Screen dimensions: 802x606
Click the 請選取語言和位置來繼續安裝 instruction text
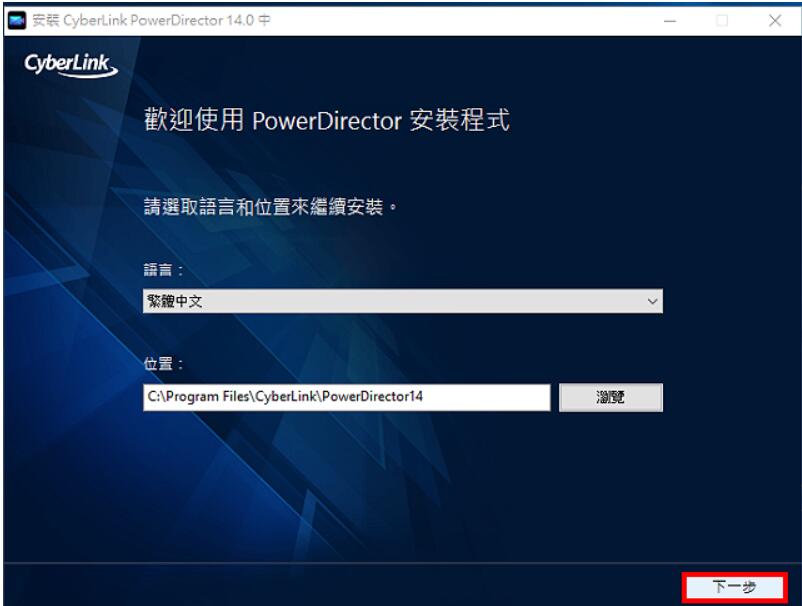270,207
